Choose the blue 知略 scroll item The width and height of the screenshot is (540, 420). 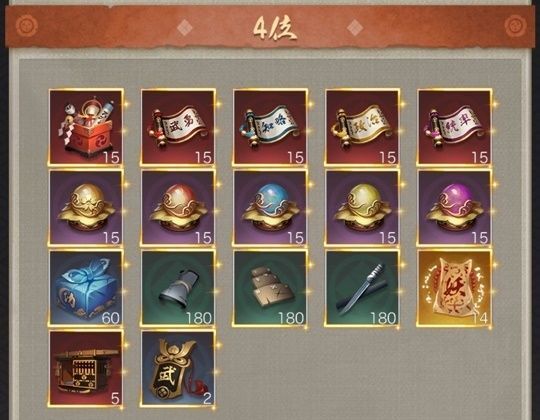pos(270,127)
